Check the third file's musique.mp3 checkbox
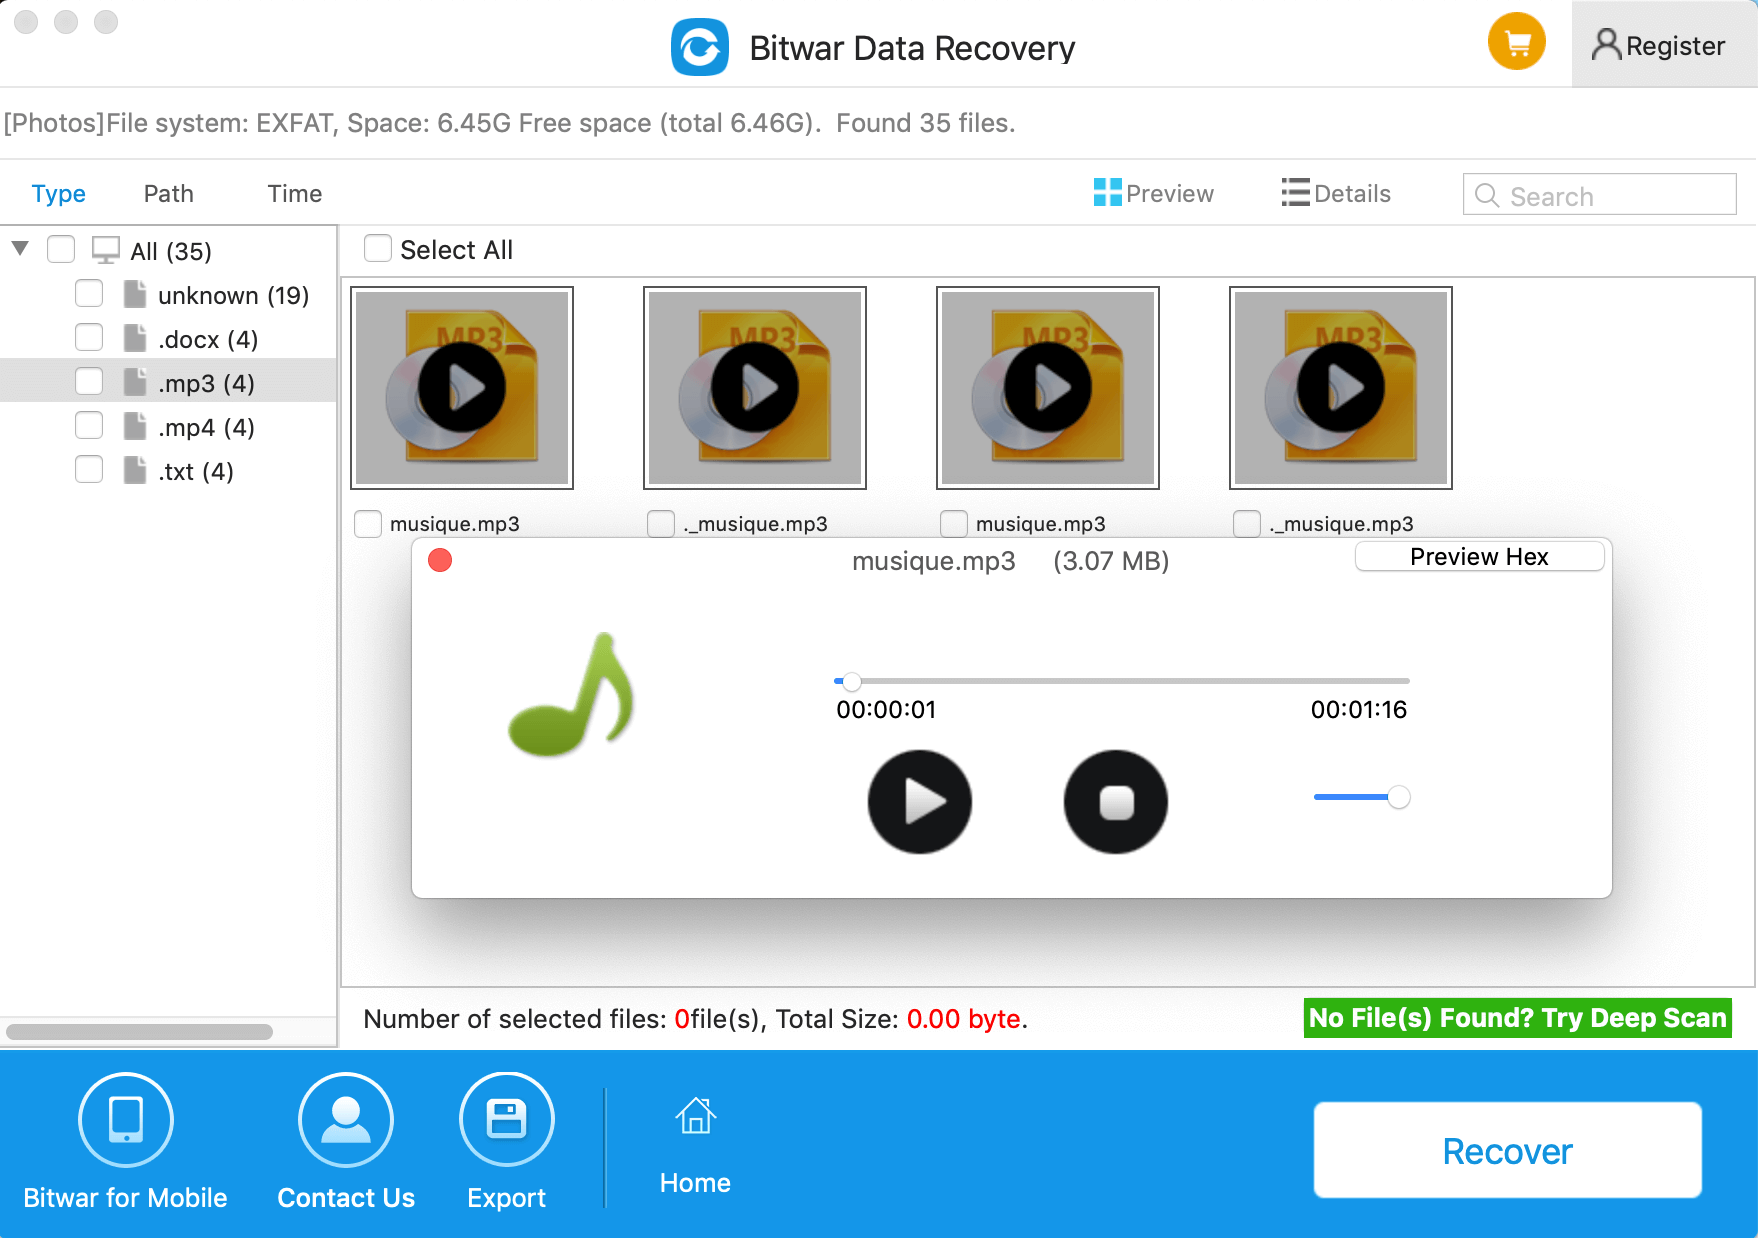The height and width of the screenshot is (1238, 1758). 954,524
